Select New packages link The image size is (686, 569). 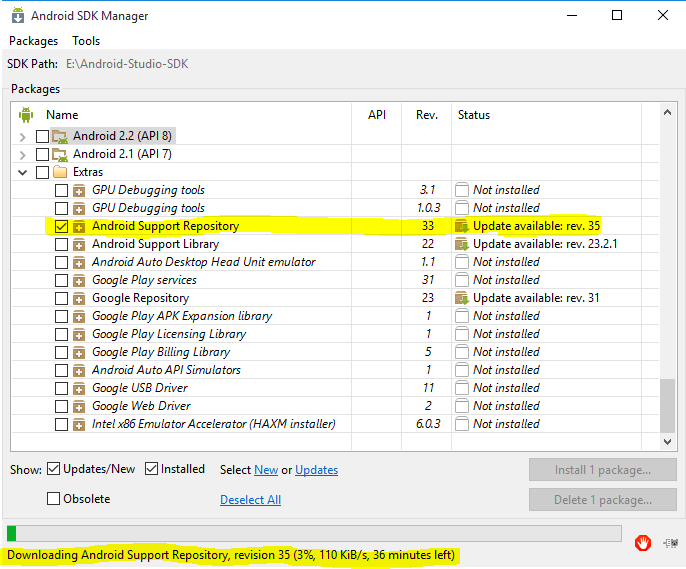pos(266,470)
